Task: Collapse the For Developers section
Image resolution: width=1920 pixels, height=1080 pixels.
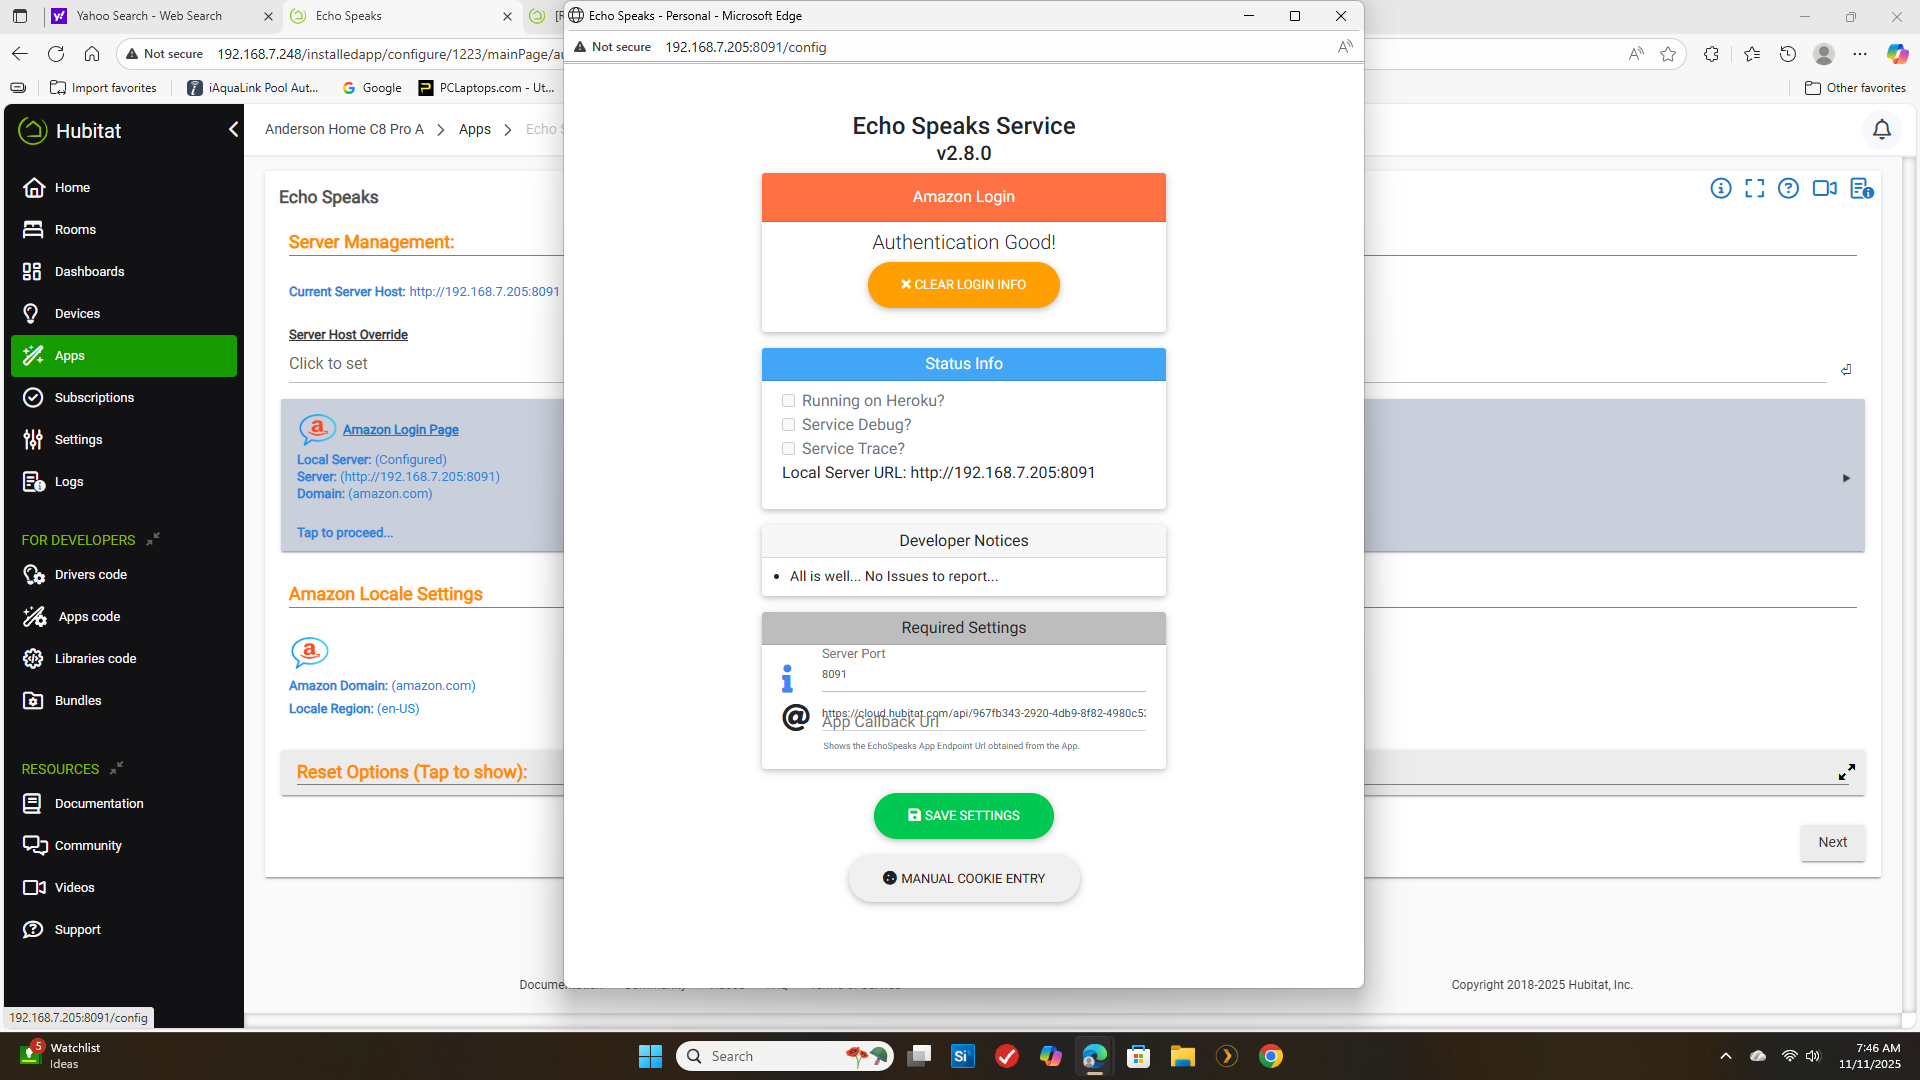Action: (x=153, y=539)
